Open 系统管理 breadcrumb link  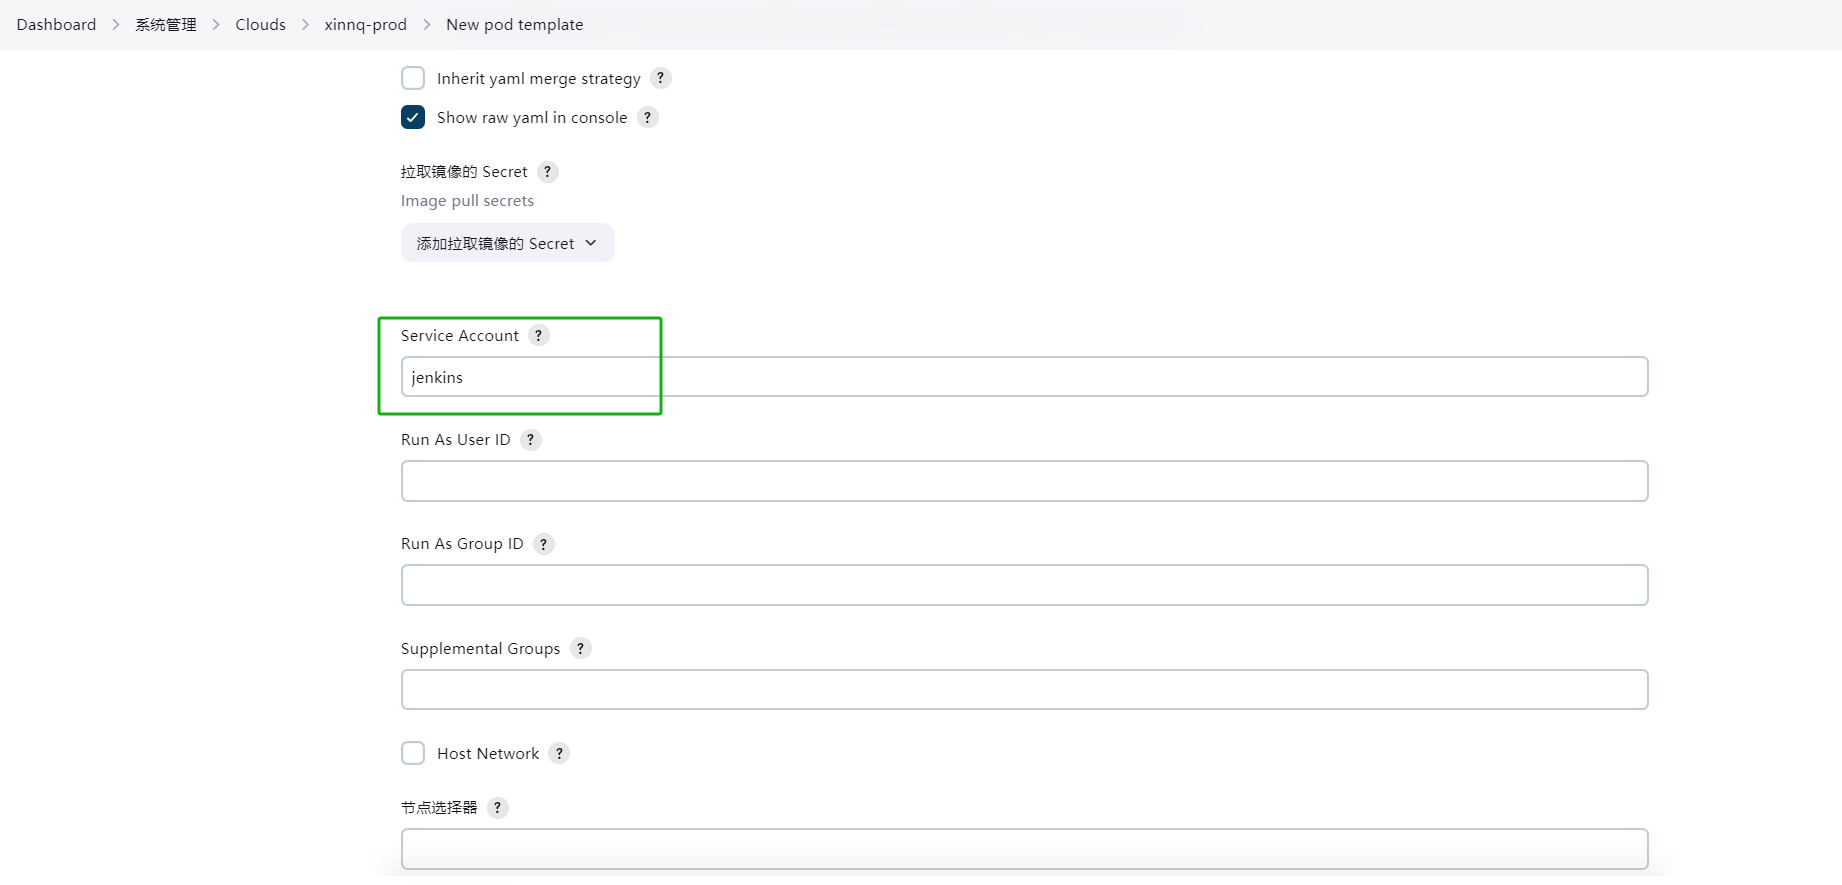166,24
